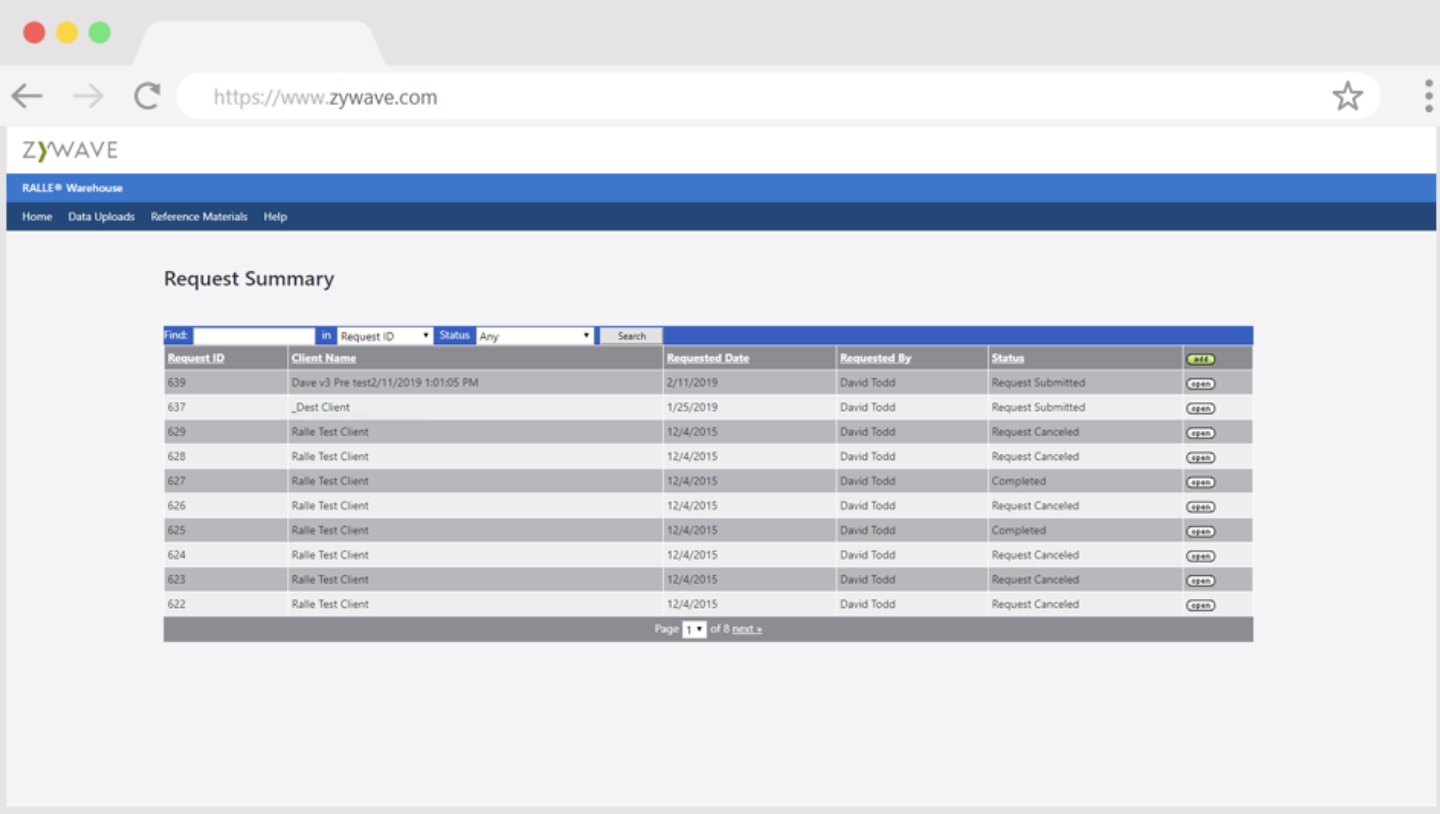Open the Request ID search field dropdown
The height and width of the screenshot is (814, 1440).
click(384, 335)
